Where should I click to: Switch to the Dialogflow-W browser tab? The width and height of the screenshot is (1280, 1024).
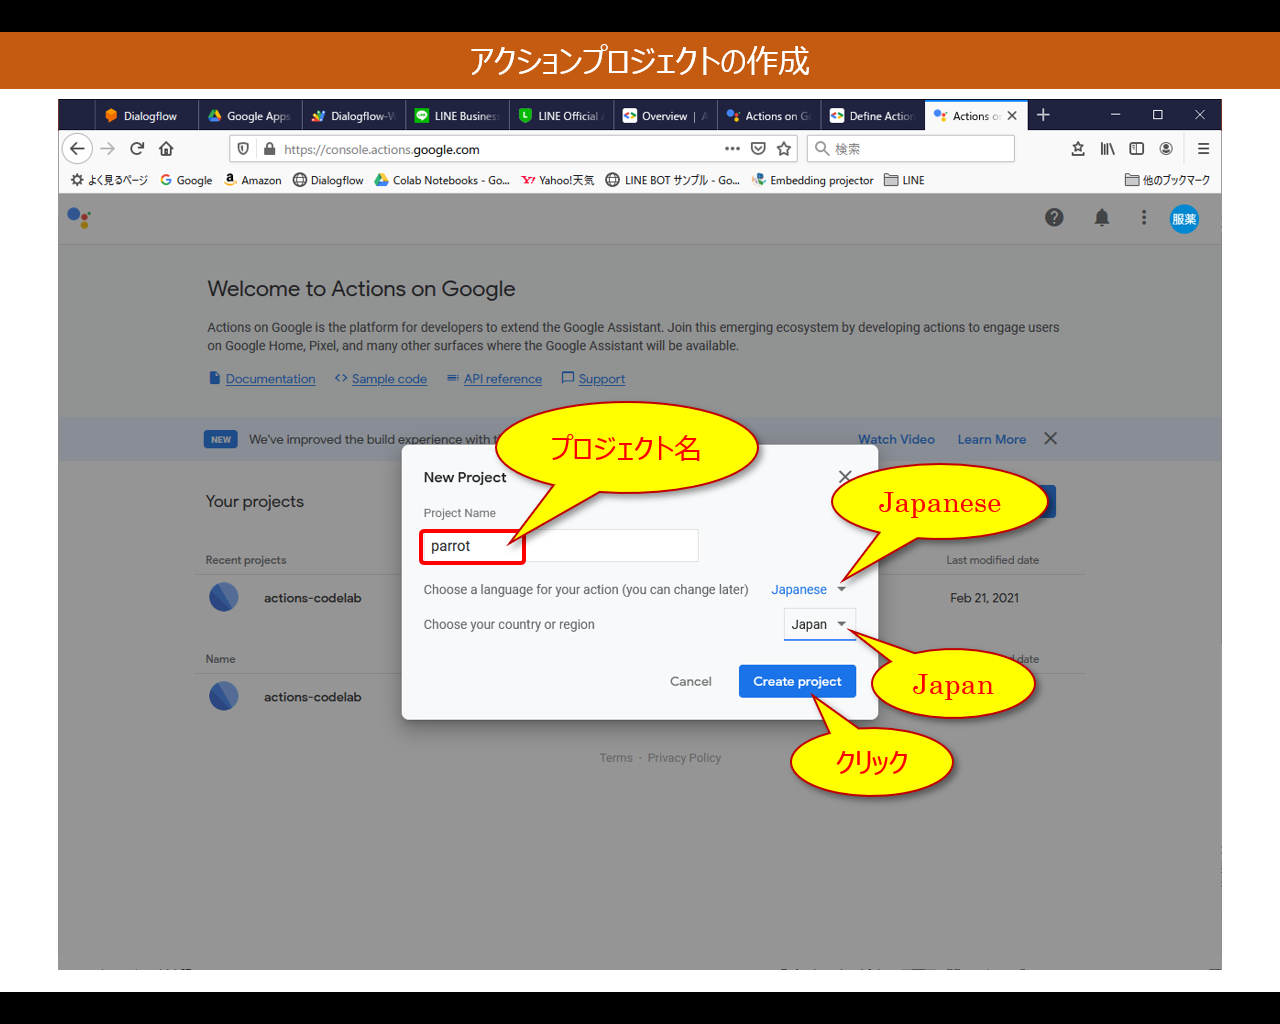(x=354, y=116)
